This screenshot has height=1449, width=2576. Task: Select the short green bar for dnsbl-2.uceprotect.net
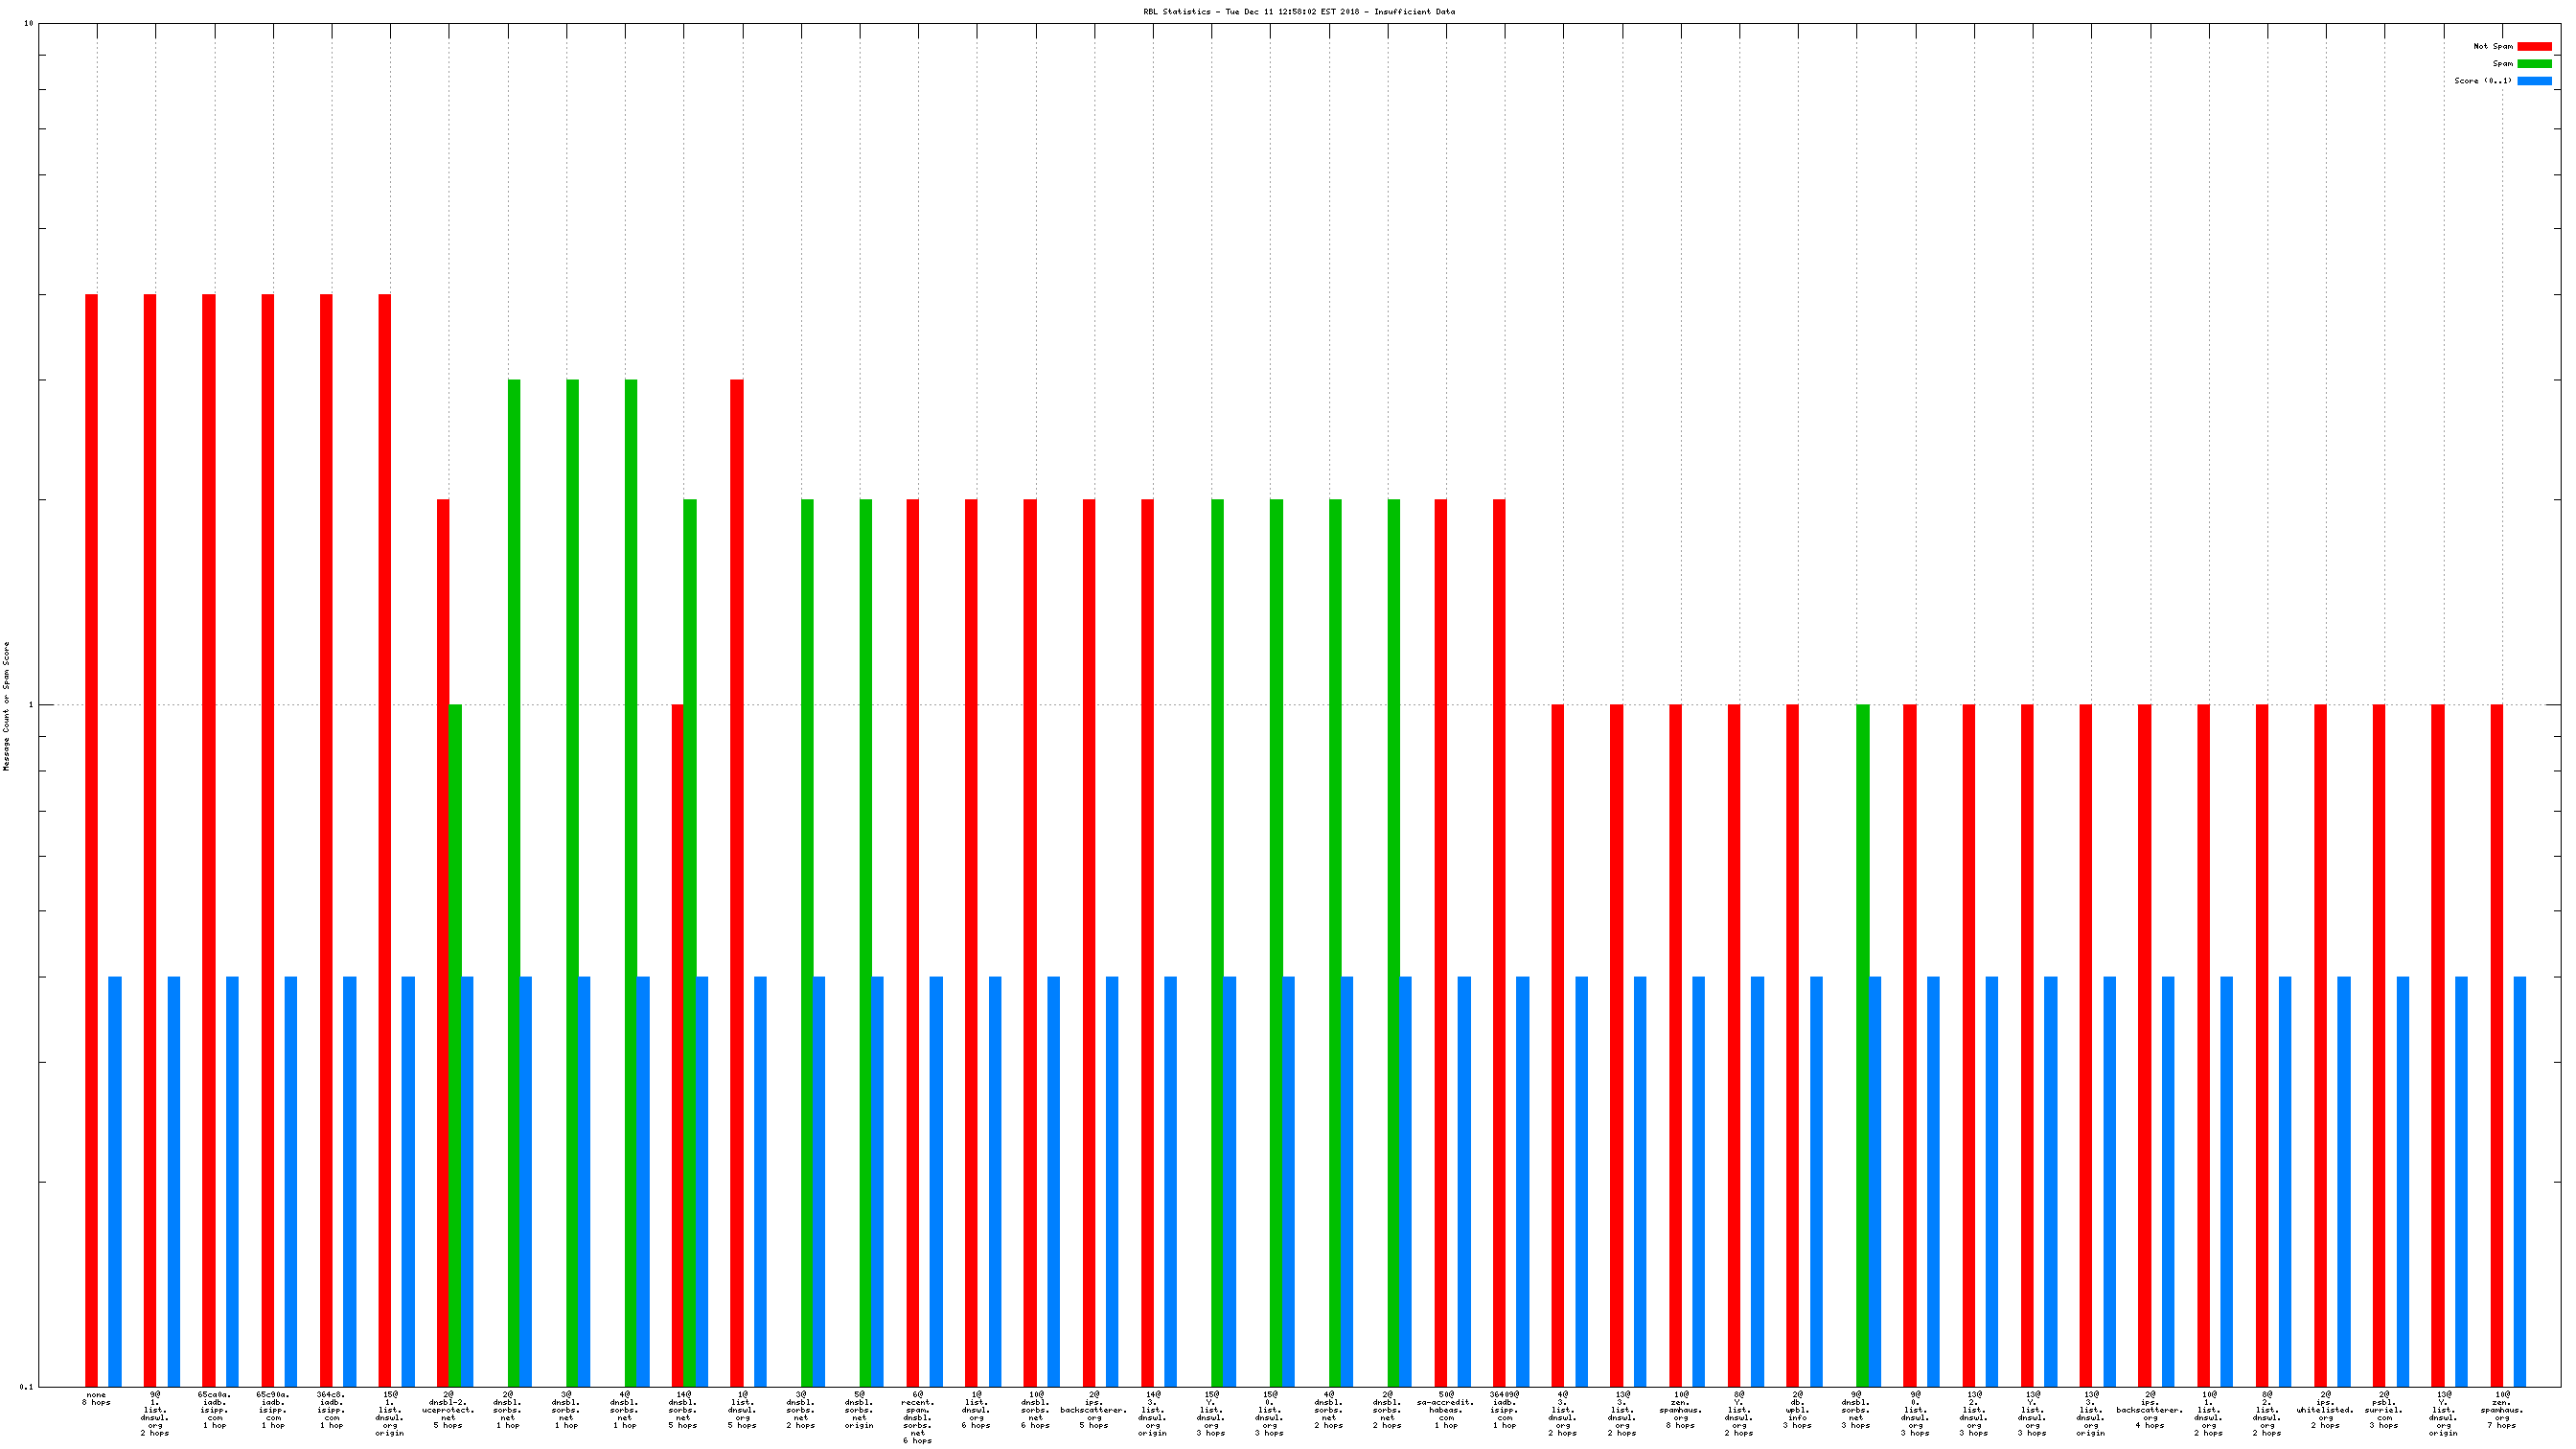pos(455,1045)
